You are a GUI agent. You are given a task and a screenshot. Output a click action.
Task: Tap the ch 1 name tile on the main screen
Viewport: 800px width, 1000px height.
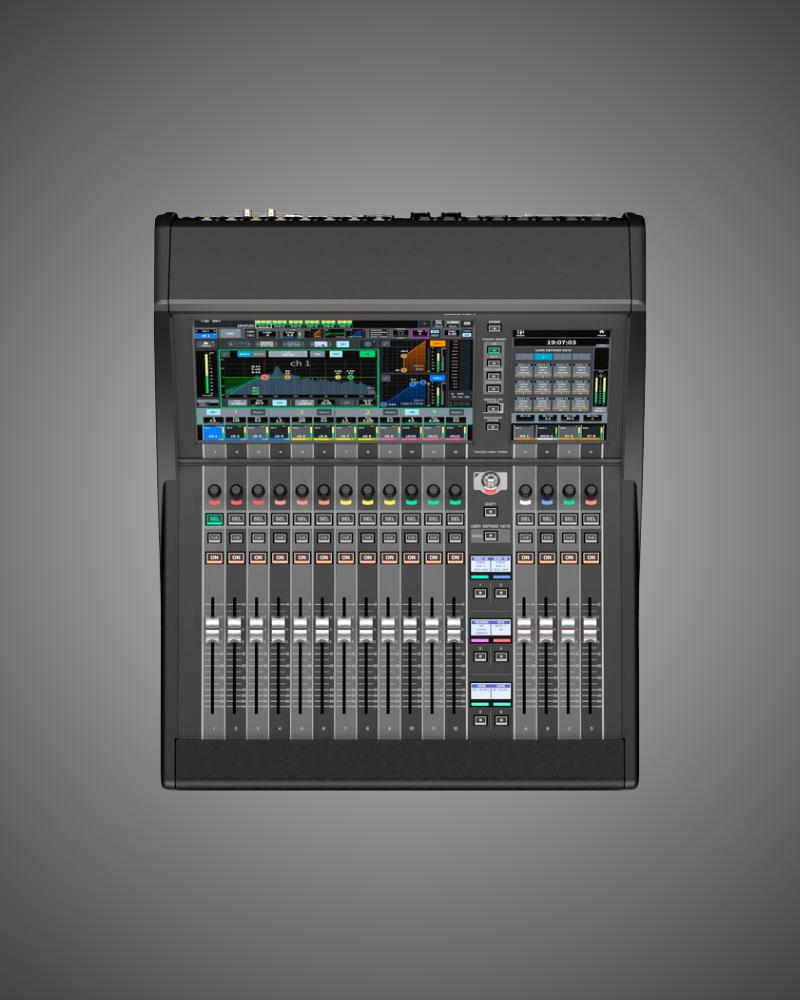pyautogui.click(x=213, y=434)
